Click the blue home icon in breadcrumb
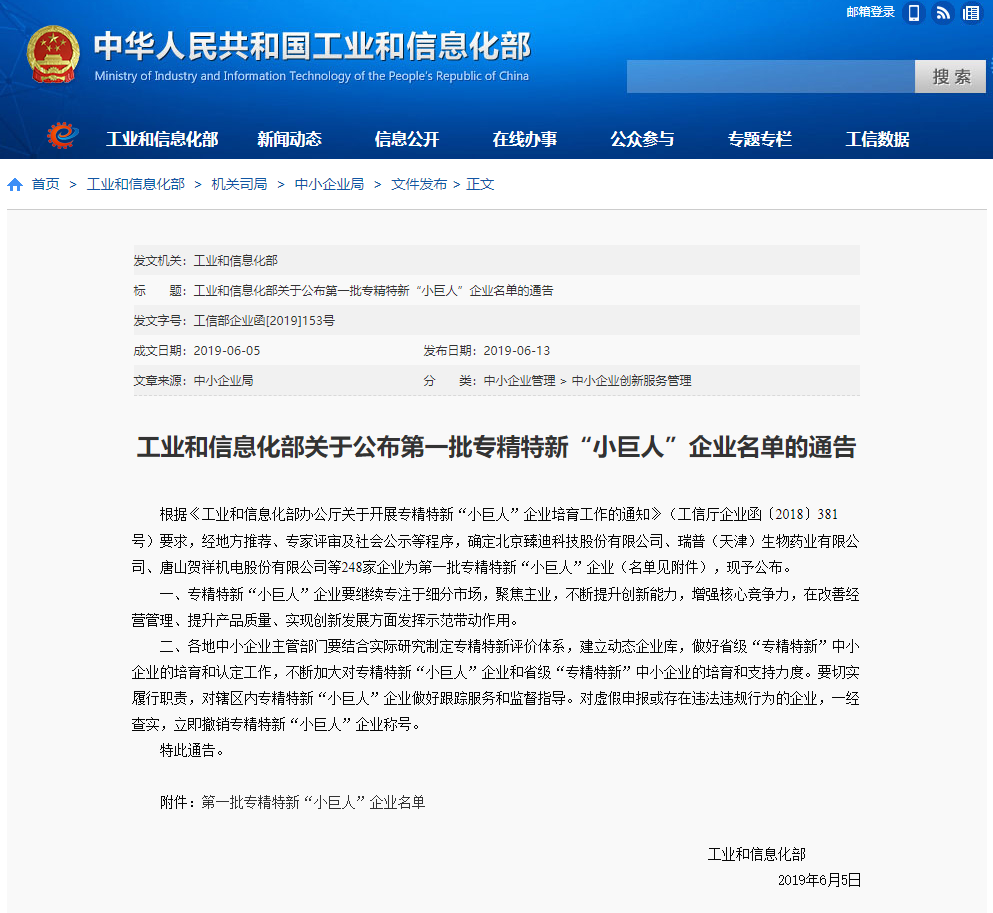Viewport: 993px width, 913px height. [x=15, y=185]
